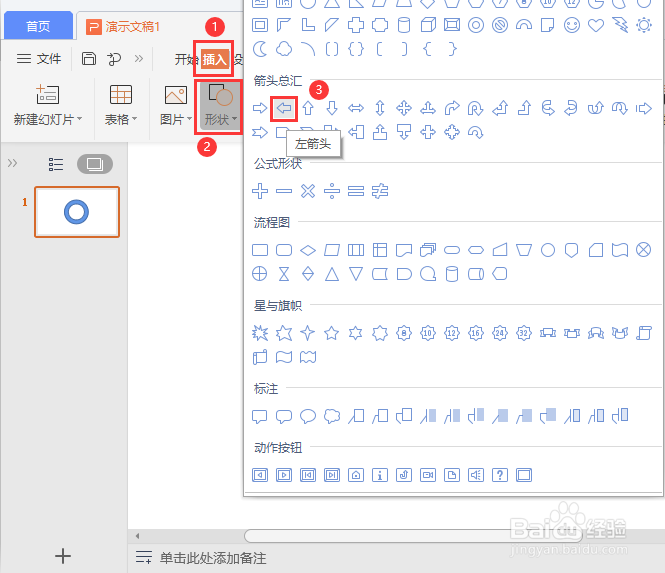This screenshot has width=665, height=573.
Task: Choose the division sign formula shape
Action: tap(332, 191)
